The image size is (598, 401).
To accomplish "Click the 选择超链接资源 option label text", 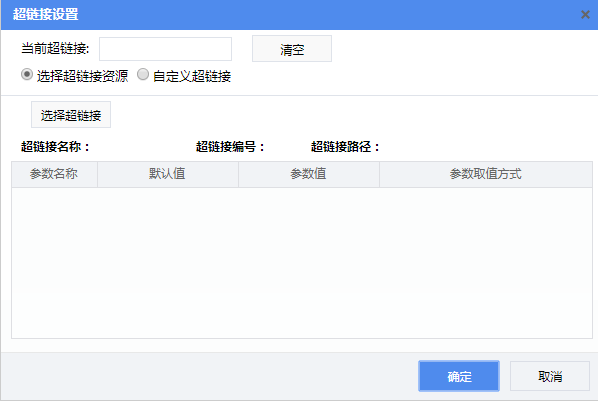I will tap(82, 76).
